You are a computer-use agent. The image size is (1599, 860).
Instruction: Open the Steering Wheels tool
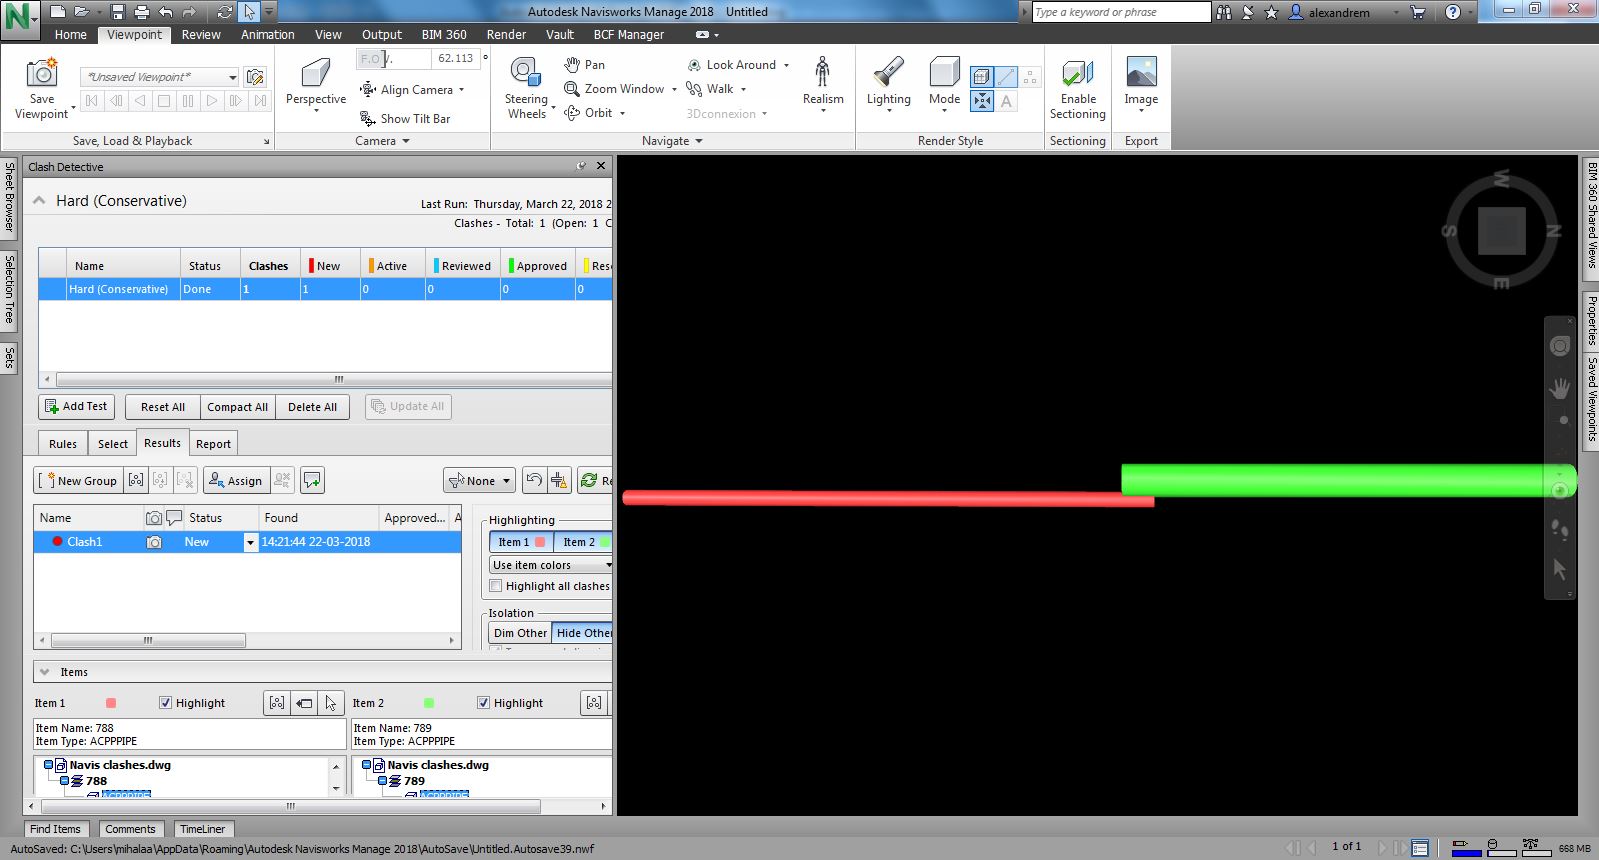[525, 74]
